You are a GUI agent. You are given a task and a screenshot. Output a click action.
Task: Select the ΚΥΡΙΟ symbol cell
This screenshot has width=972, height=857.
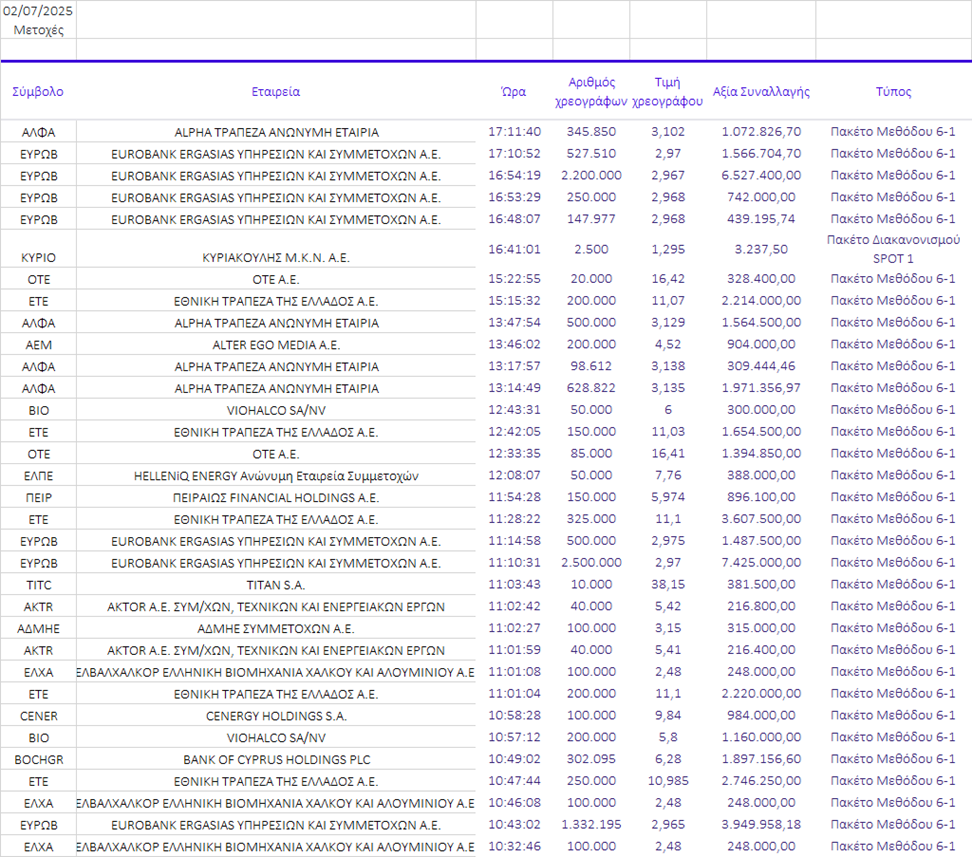(38, 257)
